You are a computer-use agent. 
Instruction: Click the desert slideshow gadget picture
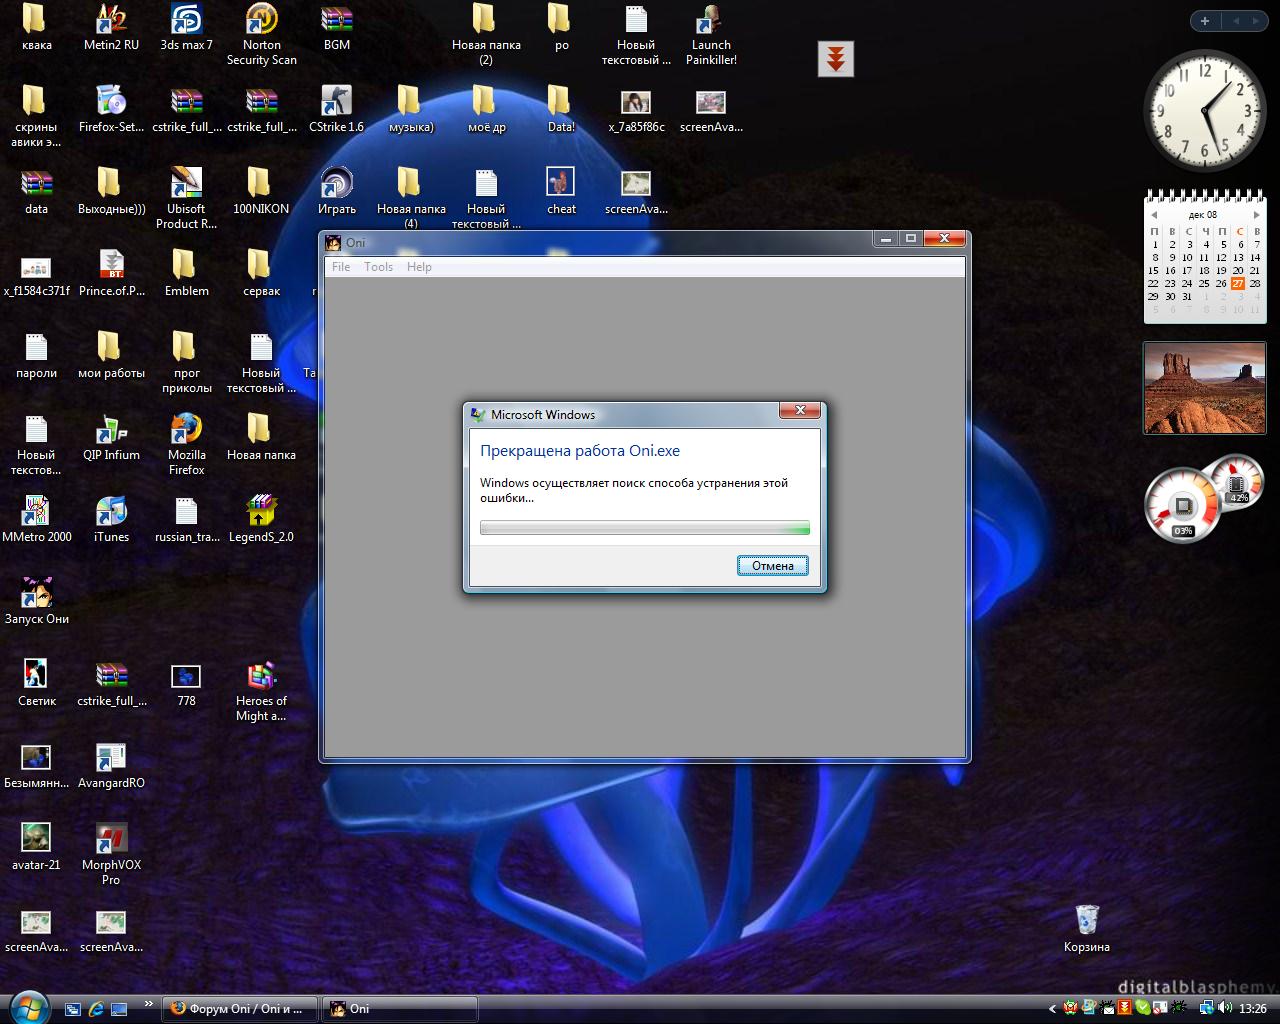[x=1204, y=388]
